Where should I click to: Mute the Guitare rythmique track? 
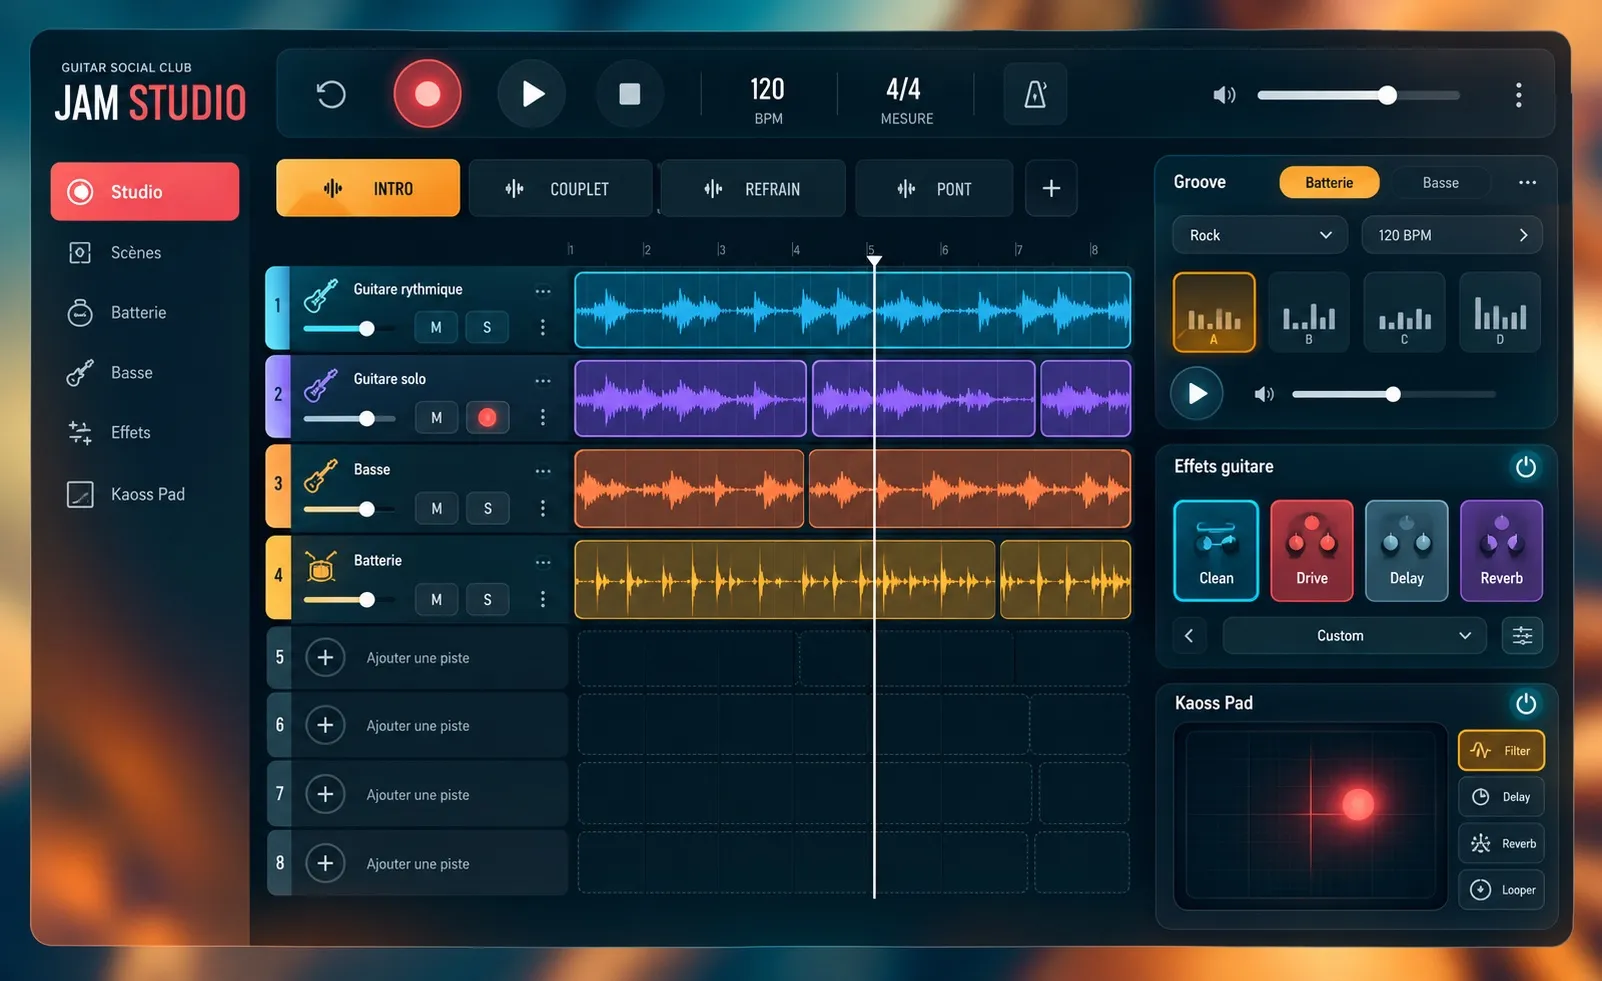coord(436,327)
